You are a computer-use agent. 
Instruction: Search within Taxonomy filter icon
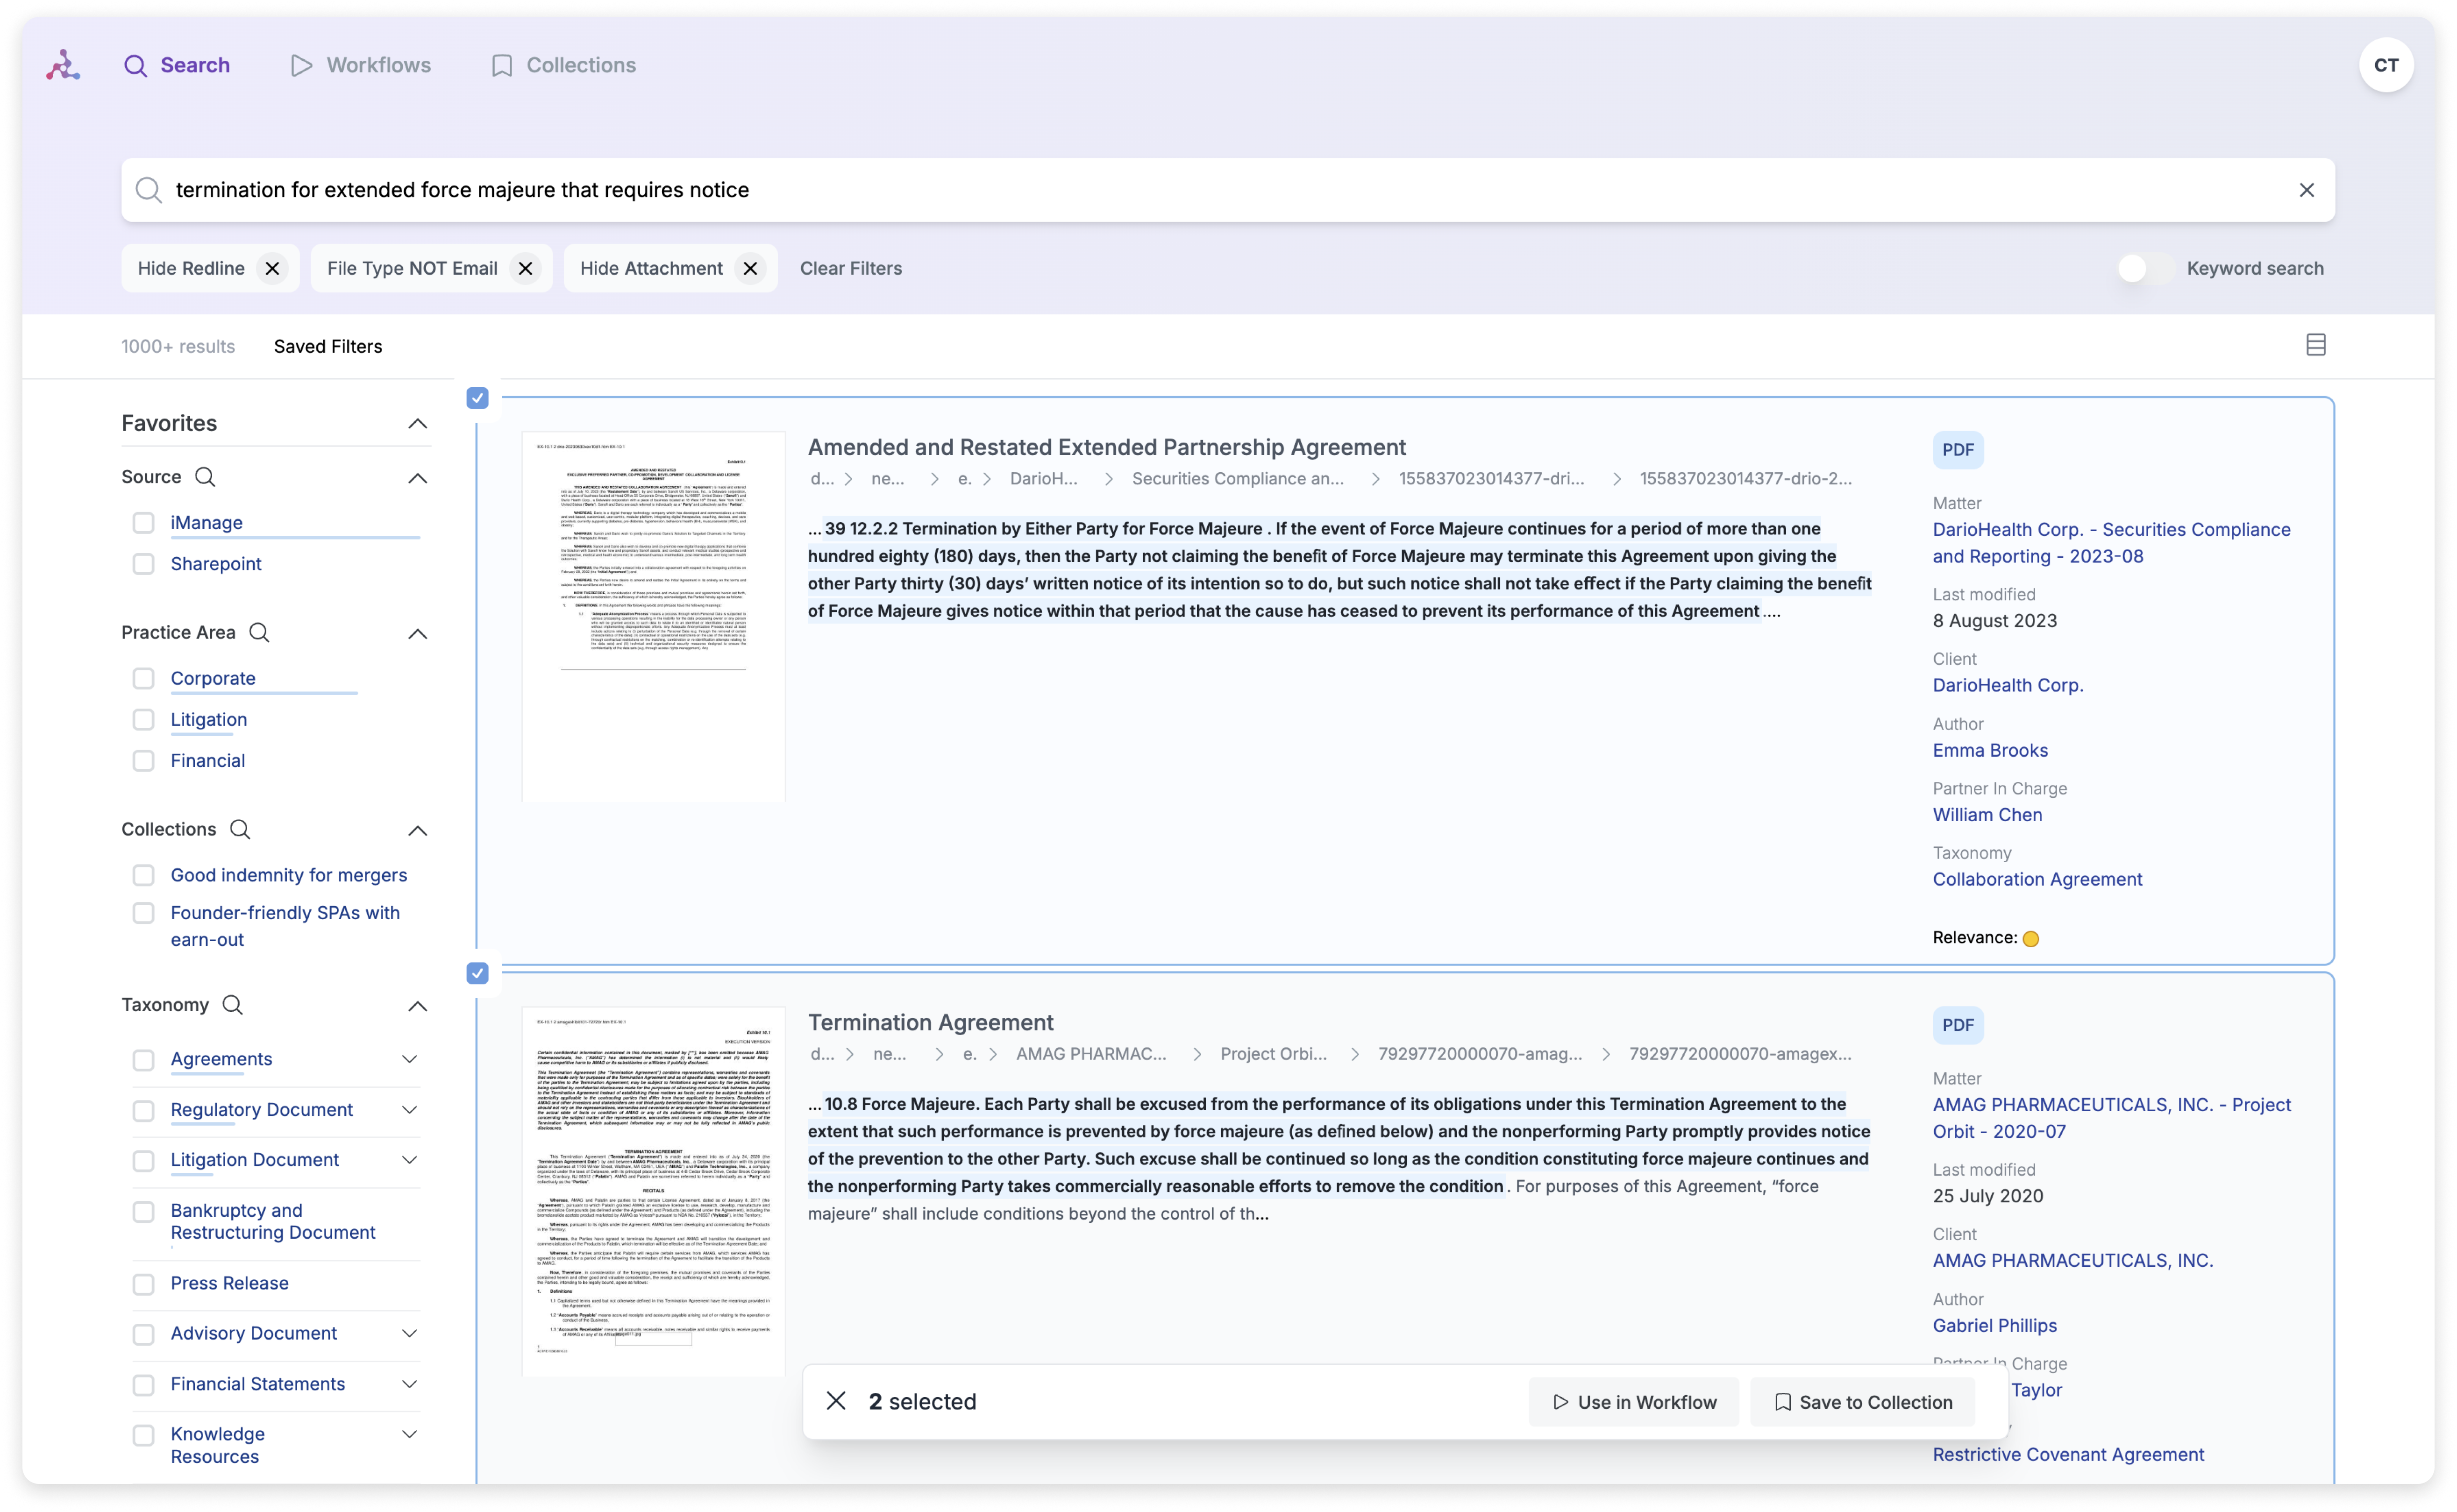232,1005
